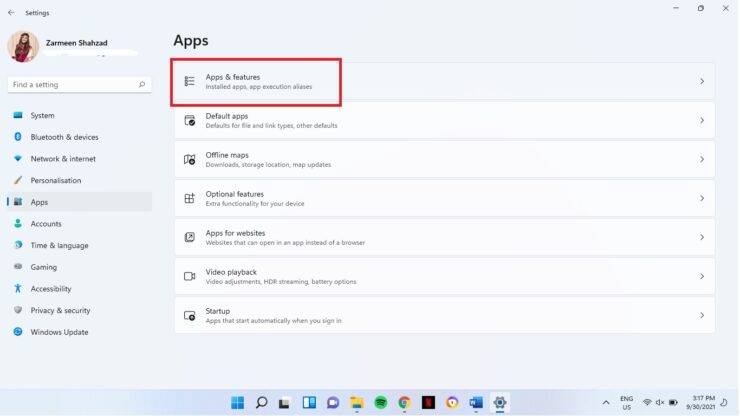The height and width of the screenshot is (416, 740).
Task: Open the Video playback camera icon
Action: point(189,276)
